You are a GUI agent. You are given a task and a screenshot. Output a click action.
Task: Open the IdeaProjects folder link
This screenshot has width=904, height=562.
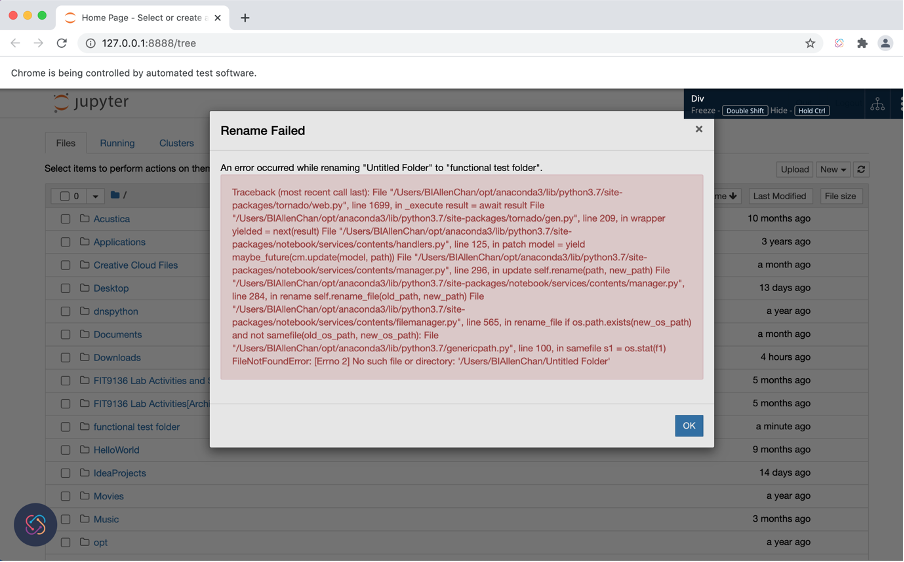[120, 473]
